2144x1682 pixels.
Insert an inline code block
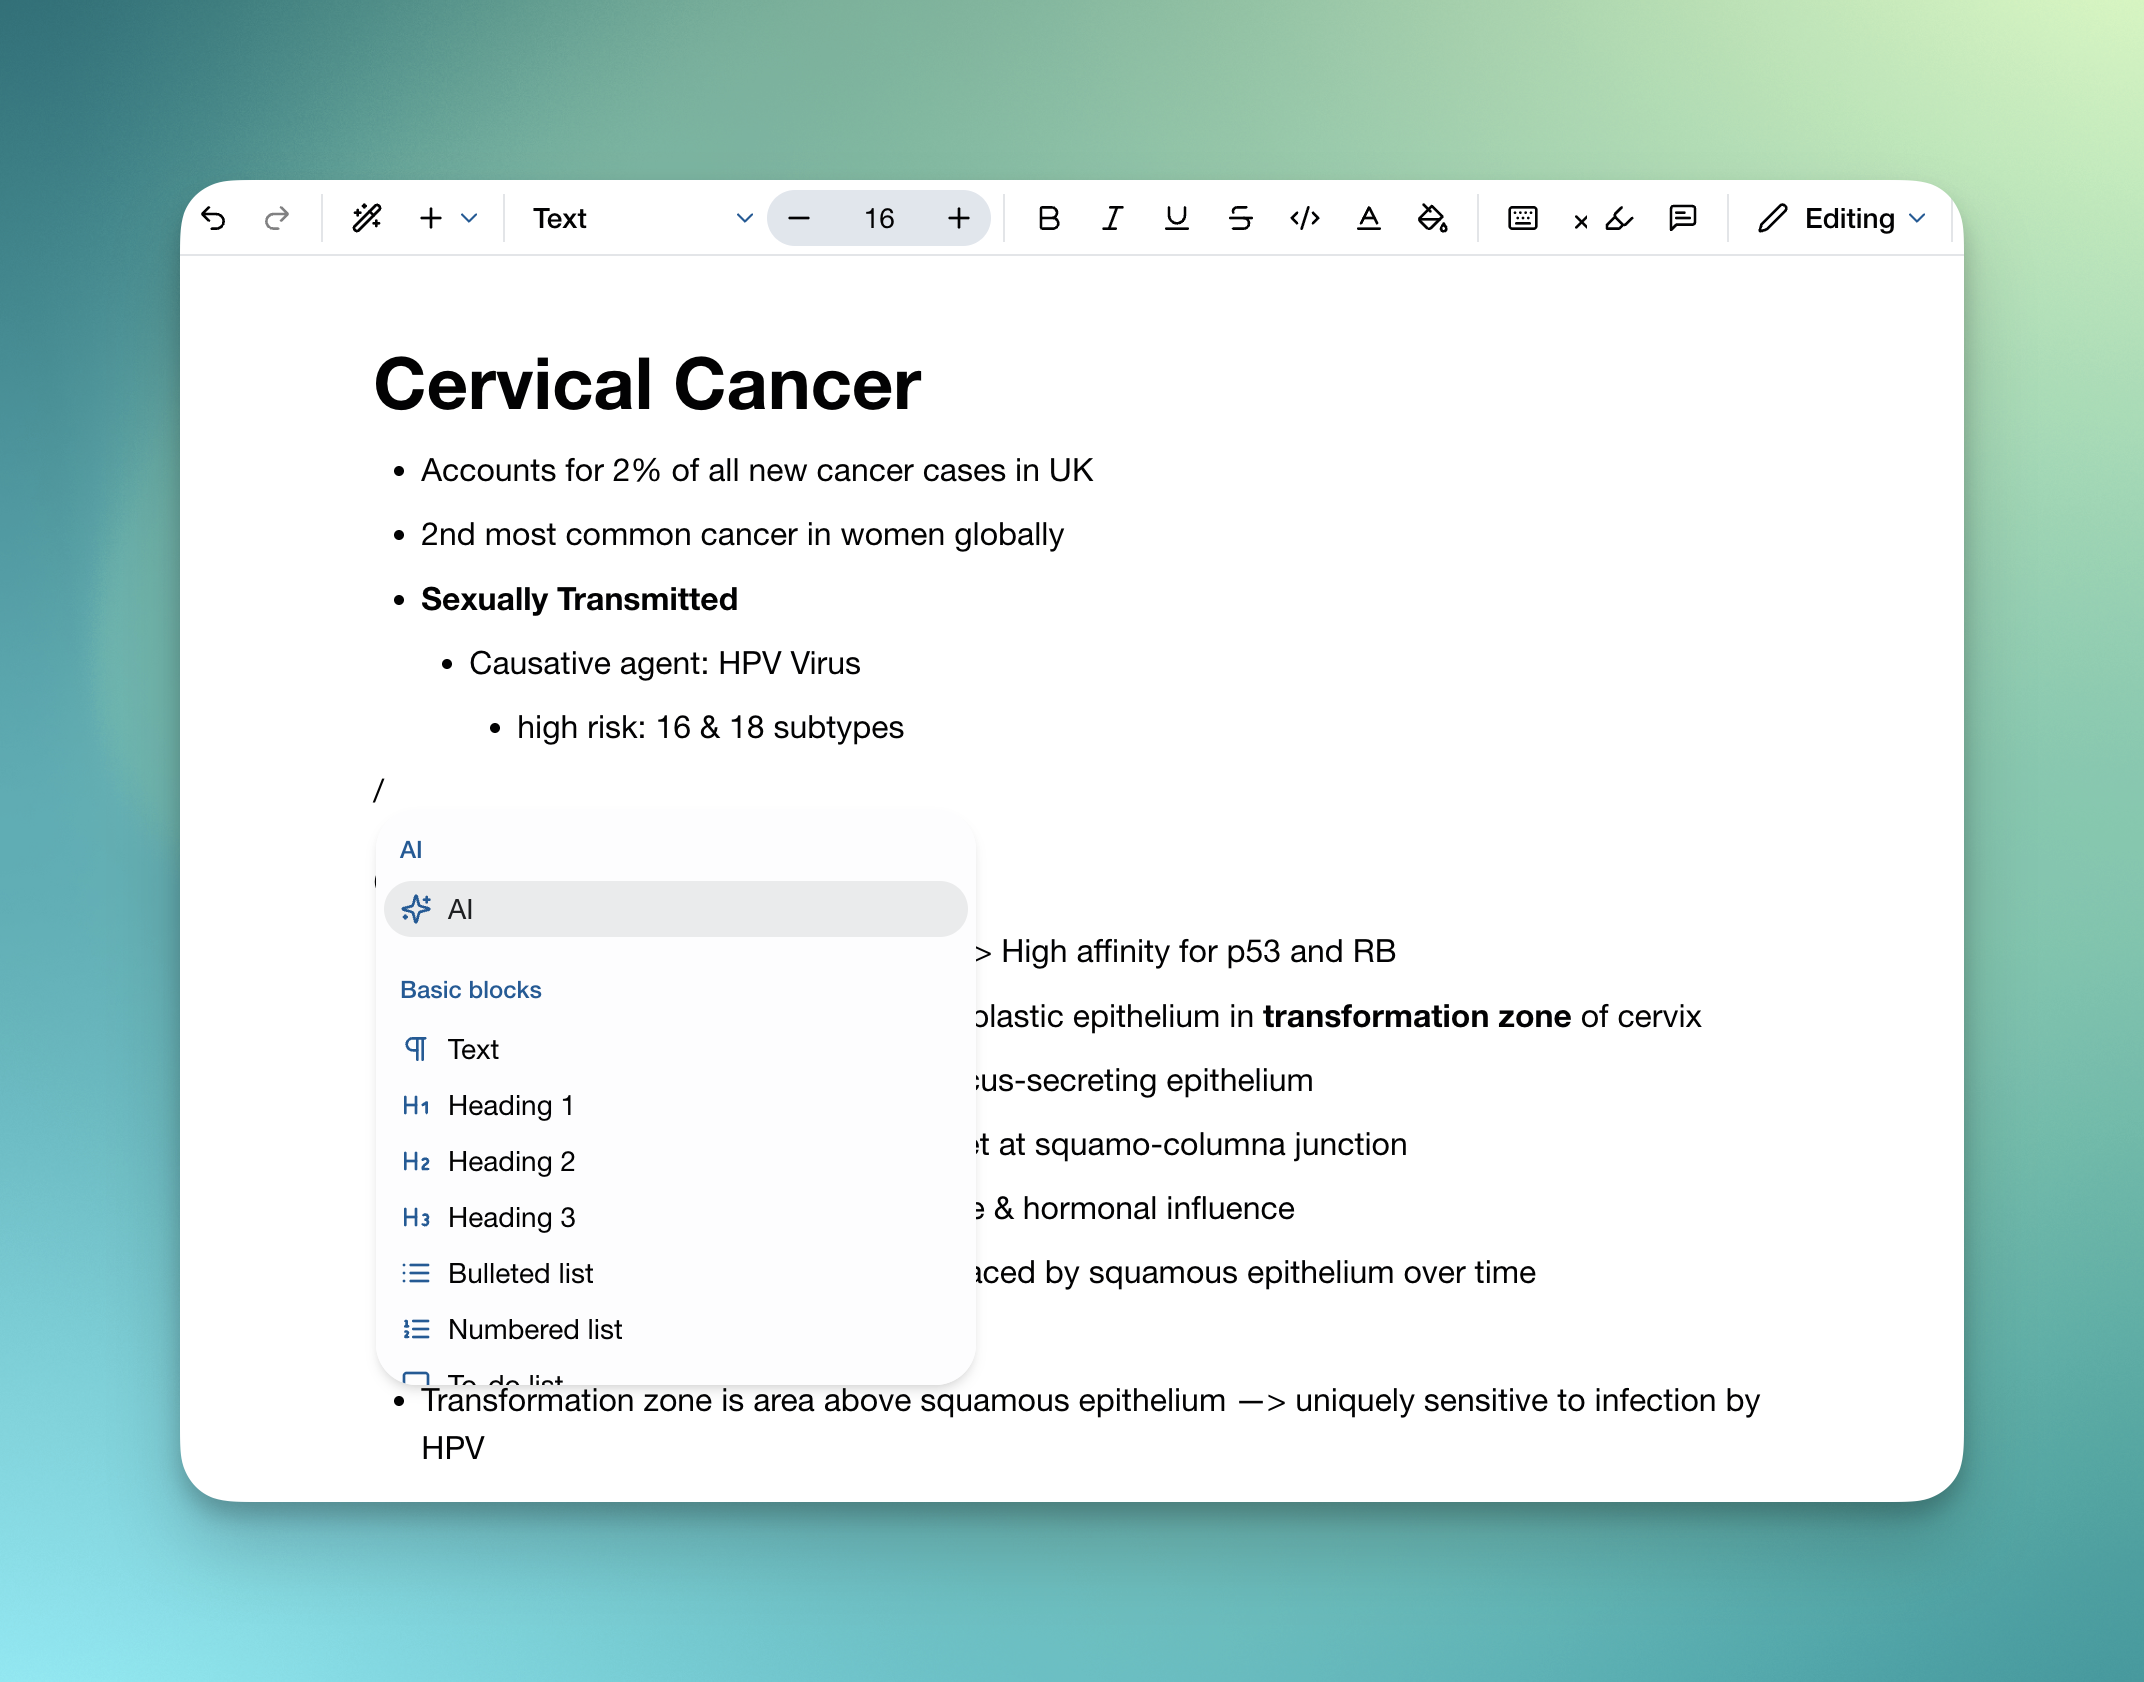pyautogui.click(x=1303, y=218)
